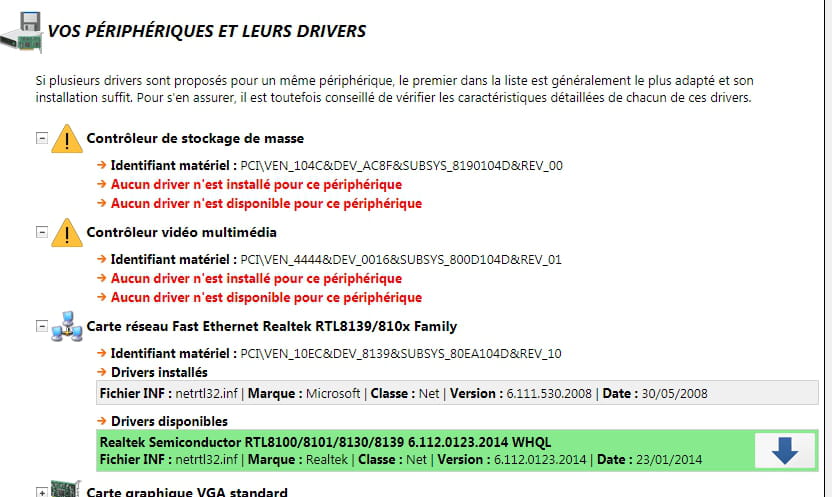Click the warning icon beside Contrôleur de stockage de masse
The width and height of the screenshot is (832, 497).
click(67, 139)
